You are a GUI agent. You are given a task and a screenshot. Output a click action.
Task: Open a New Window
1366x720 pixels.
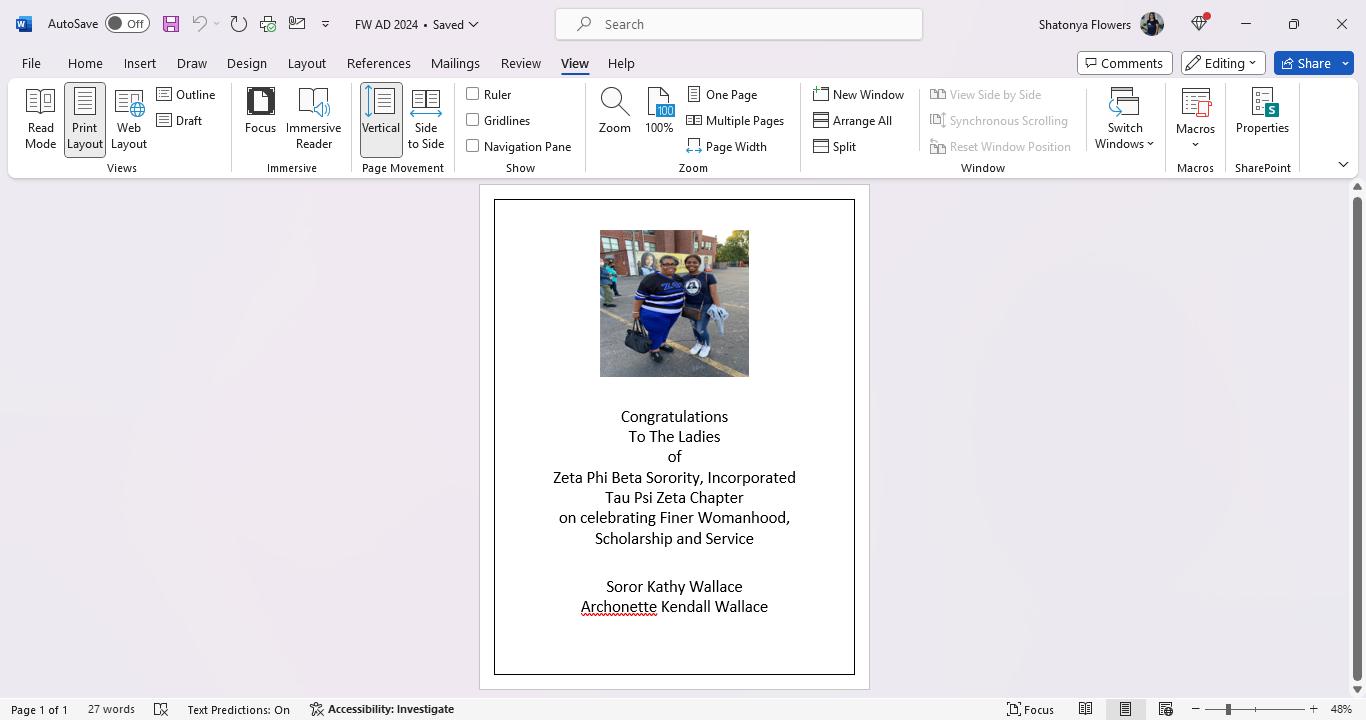point(859,94)
